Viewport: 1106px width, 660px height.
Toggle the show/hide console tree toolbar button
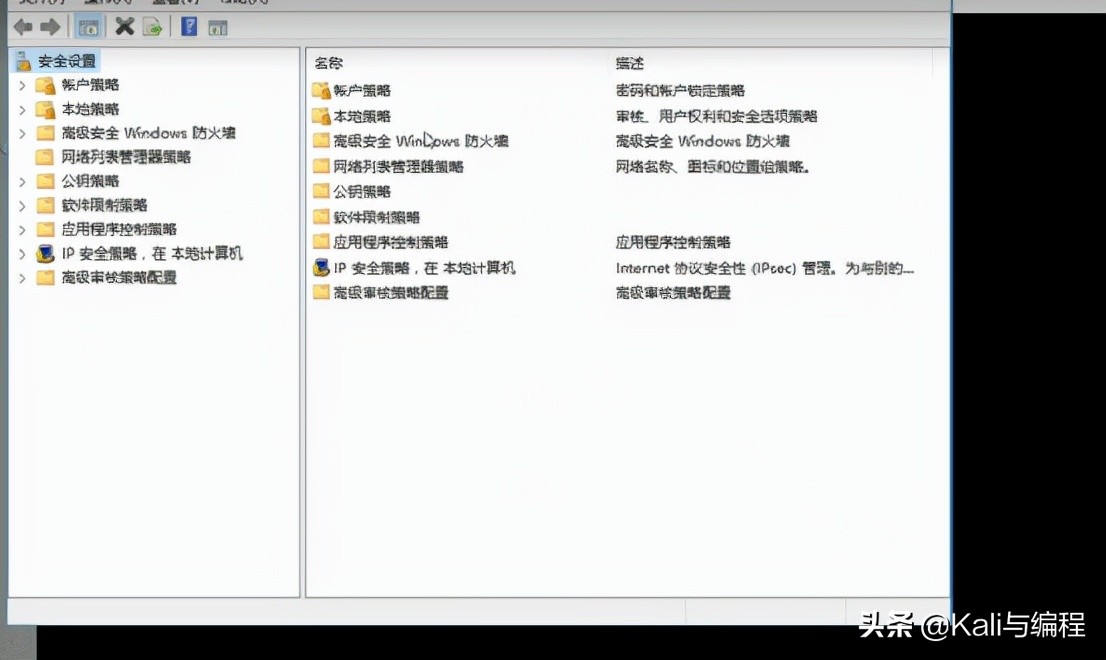[x=89, y=28]
